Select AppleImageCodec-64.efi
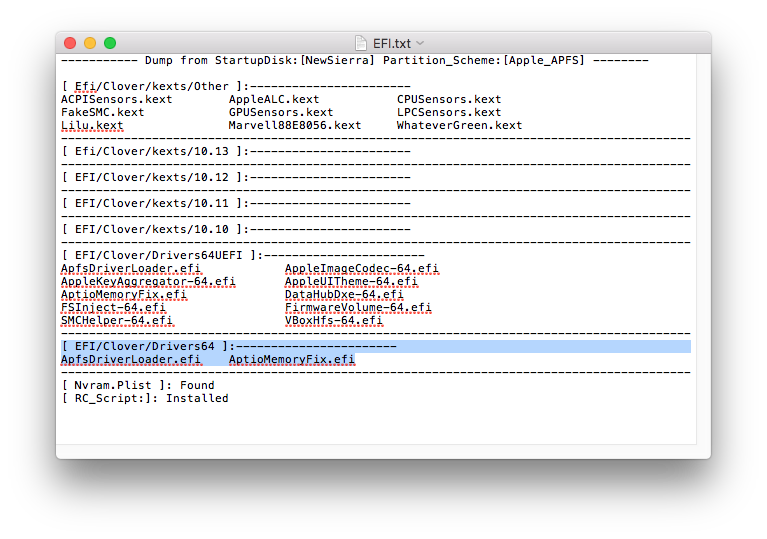Image resolution: width=767 pixels, height=539 pixels. [362, 269]
